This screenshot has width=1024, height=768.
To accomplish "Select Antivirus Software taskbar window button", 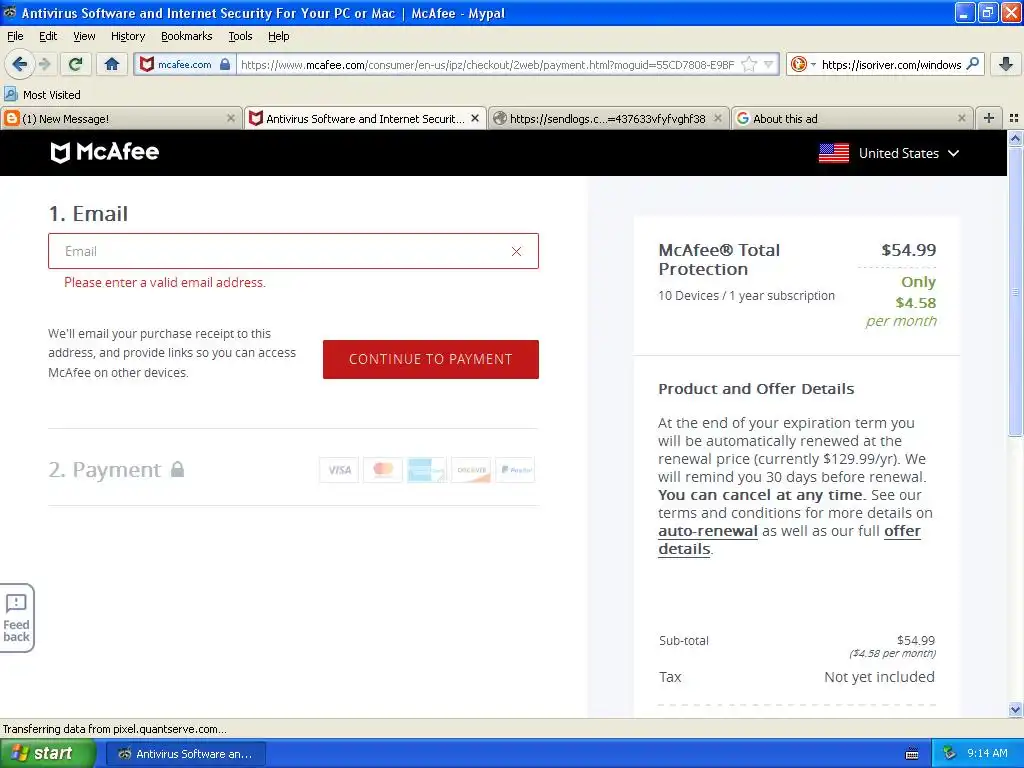I will coord(185,754).
